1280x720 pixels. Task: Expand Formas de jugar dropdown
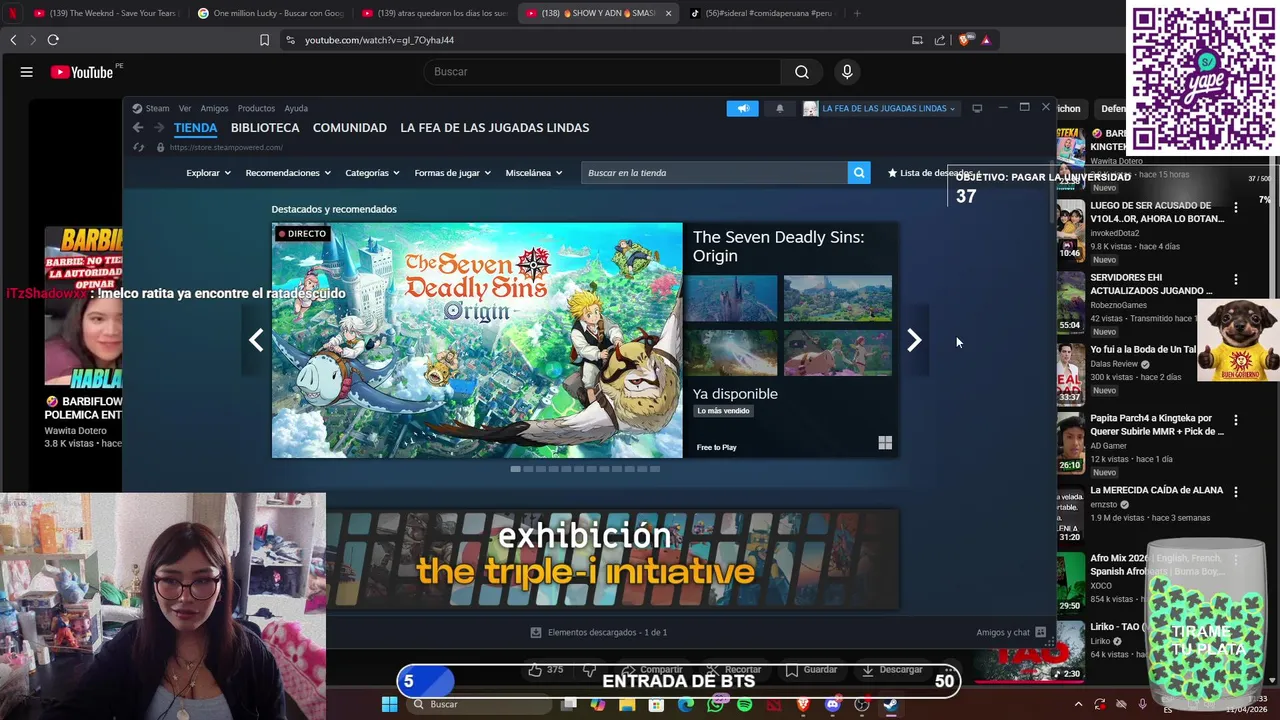(x=452, y=173)
